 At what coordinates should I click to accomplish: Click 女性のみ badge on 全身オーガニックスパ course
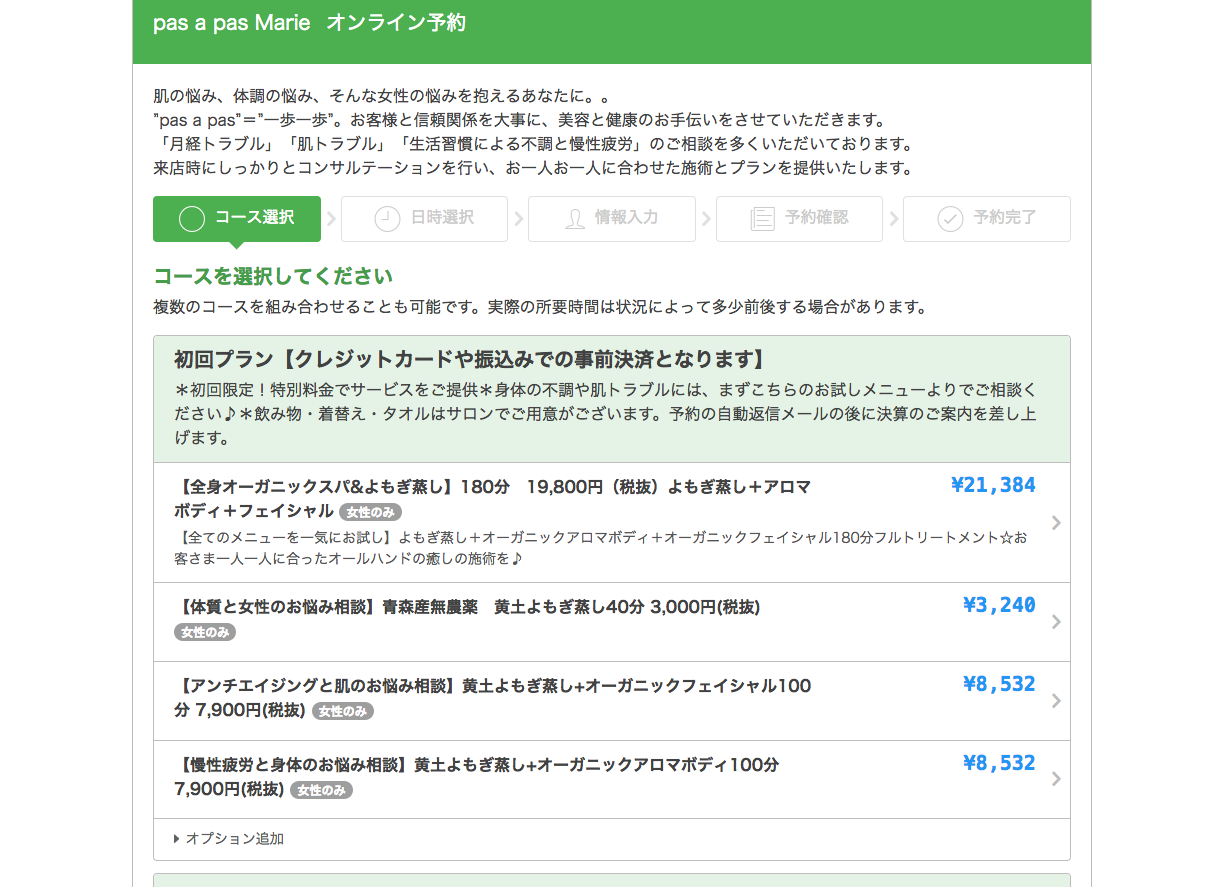[370, 512]
